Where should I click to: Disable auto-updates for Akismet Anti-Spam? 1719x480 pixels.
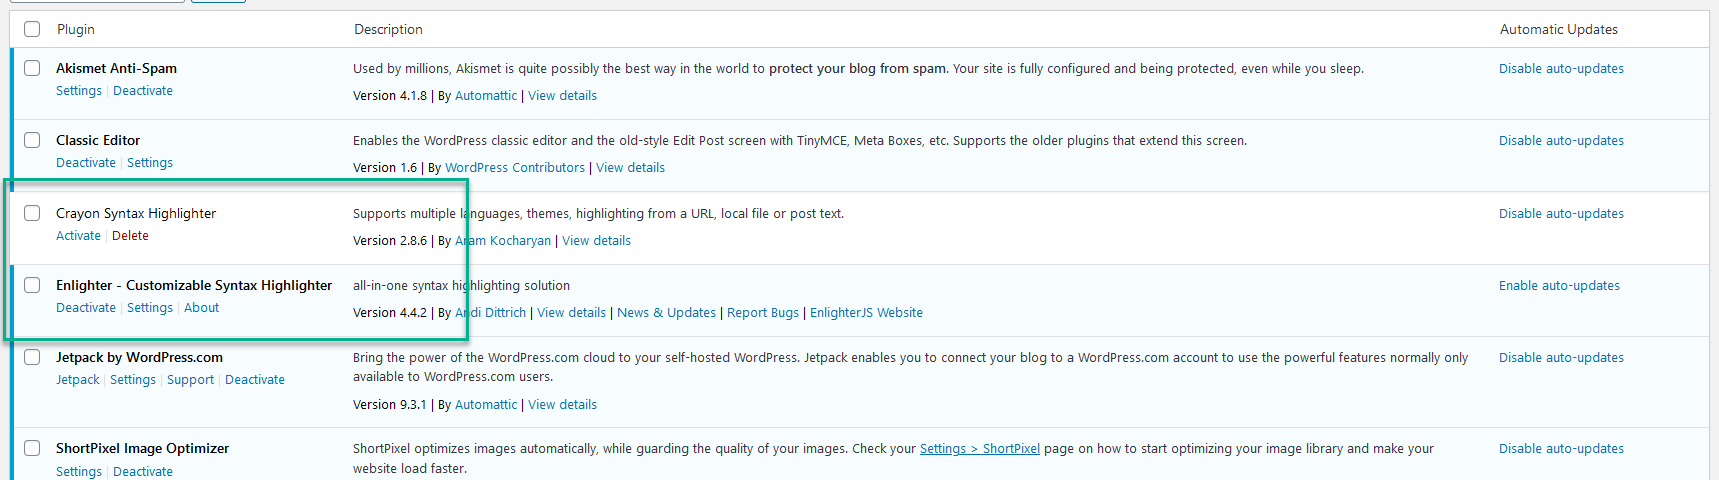[1561, 69]
